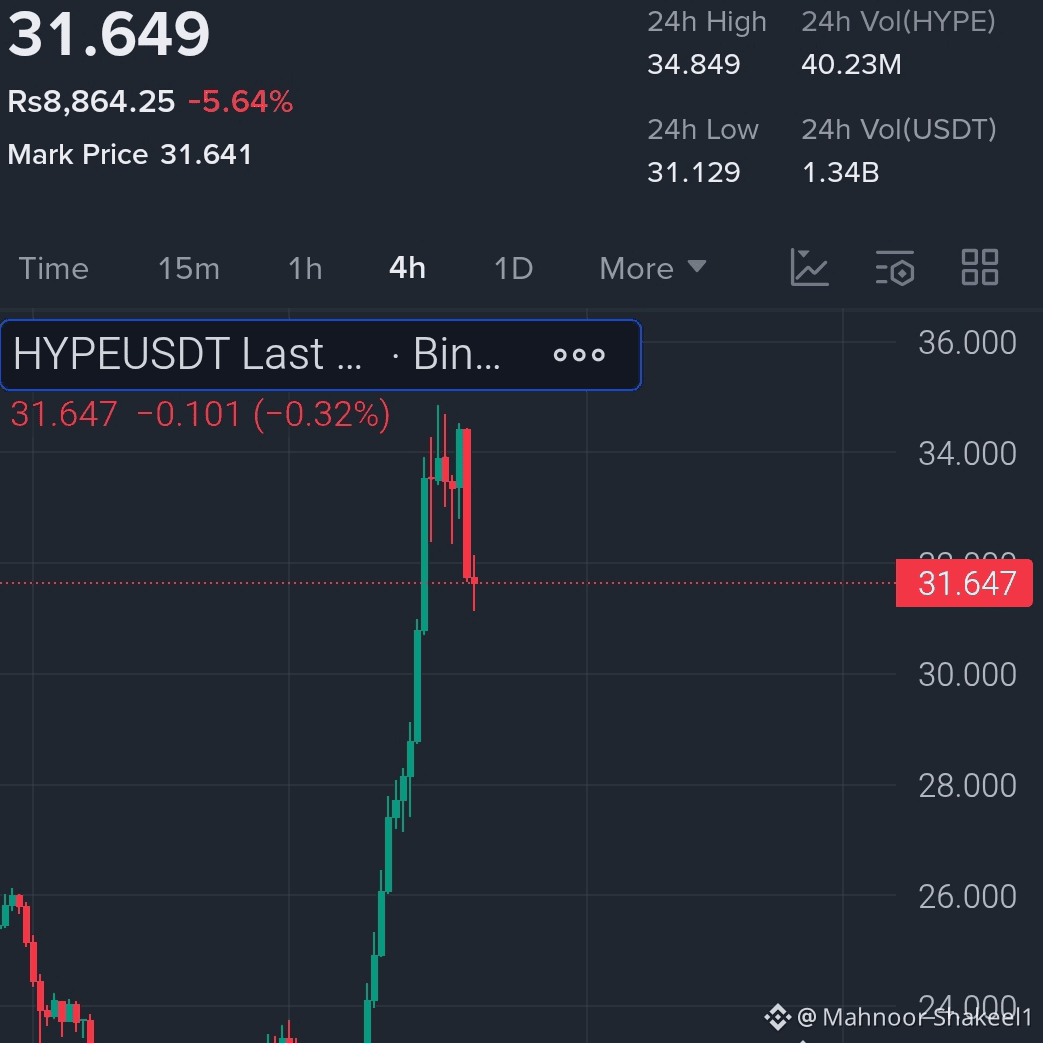Expand the More intervals dropdown
This screenshot has height=1043, width=1043.
[x=652, y=269]
